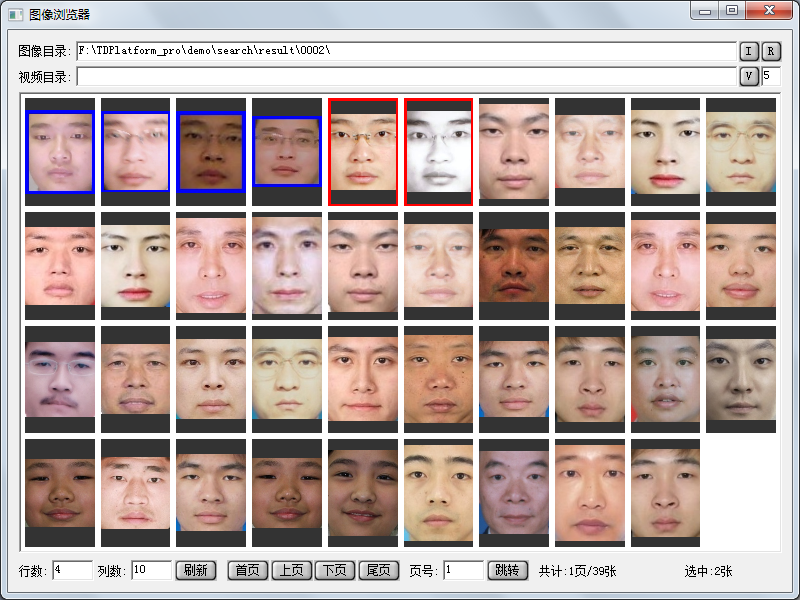This screenshot has height=600, width=800.
Task: Maximize the 图像浏览器 window
Action: click(732, 10)
